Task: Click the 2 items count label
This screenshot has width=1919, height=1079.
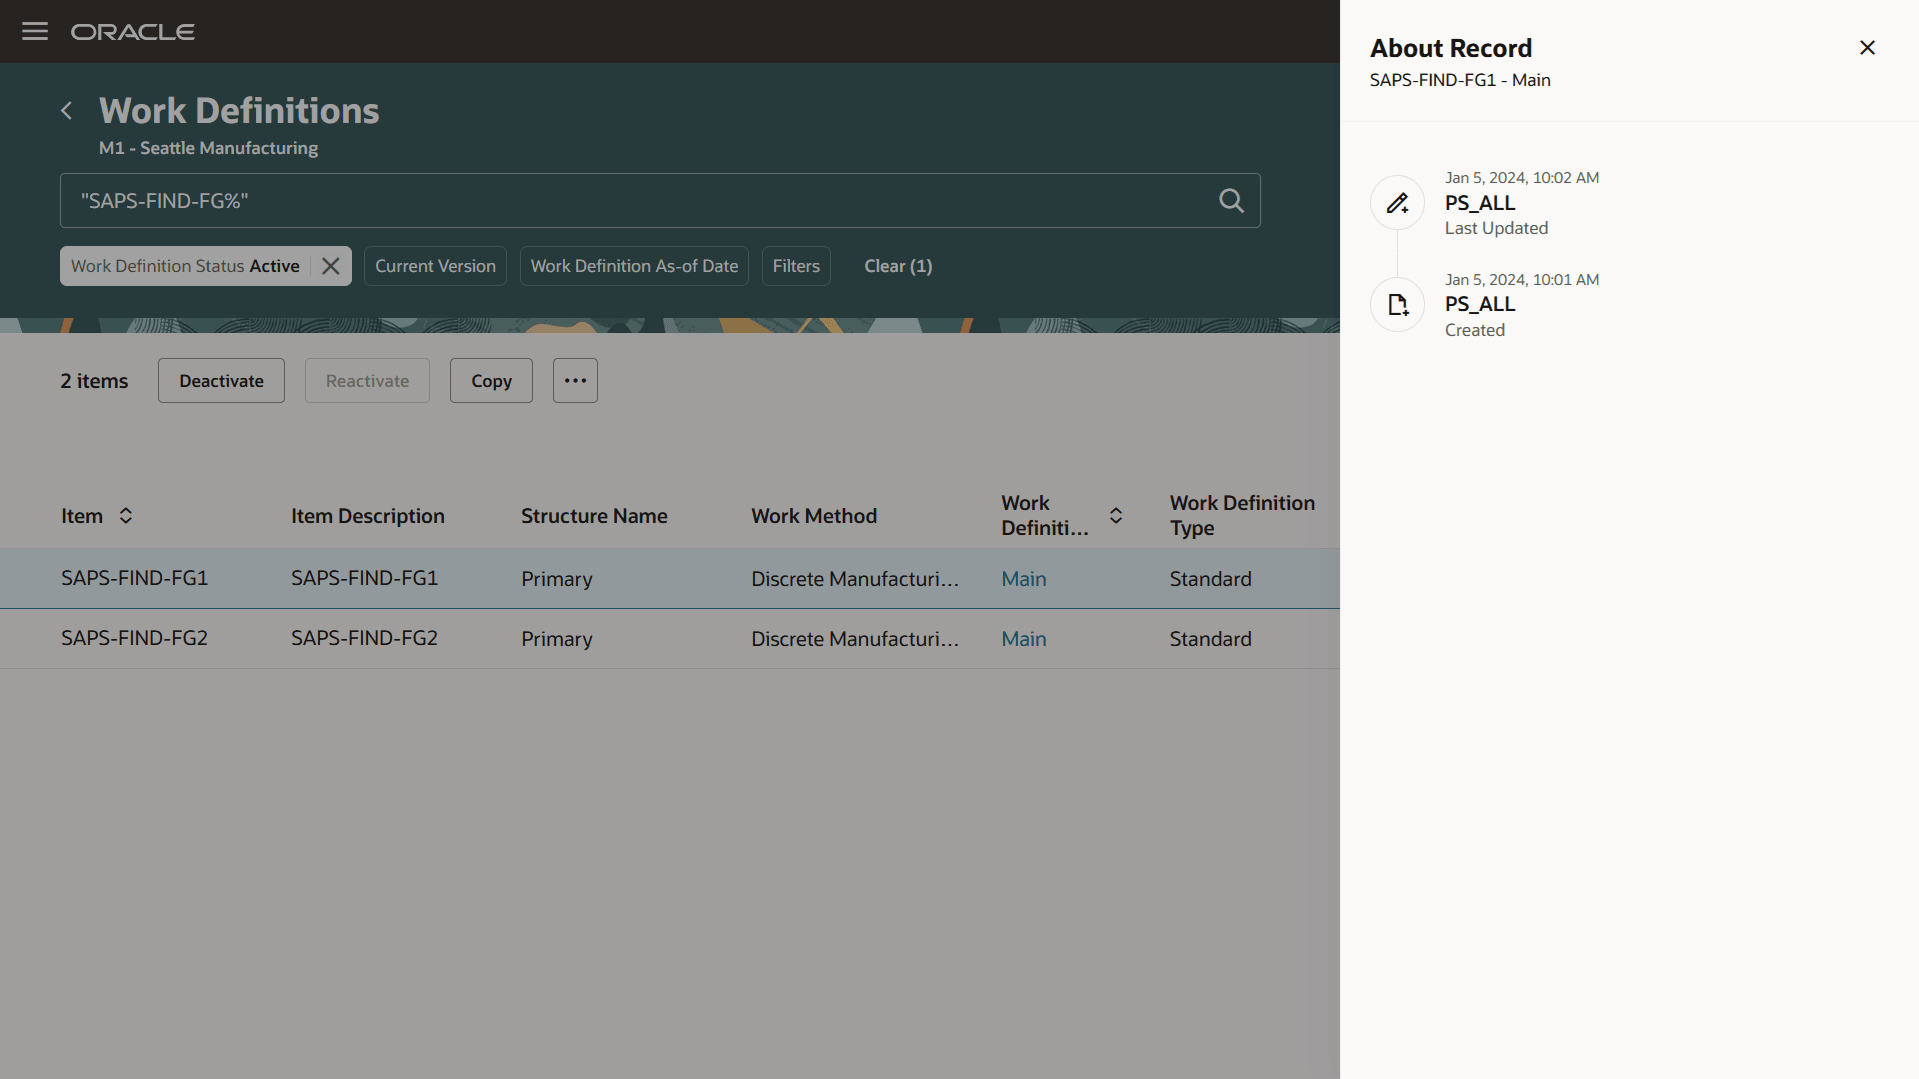Action: (94, 381)
